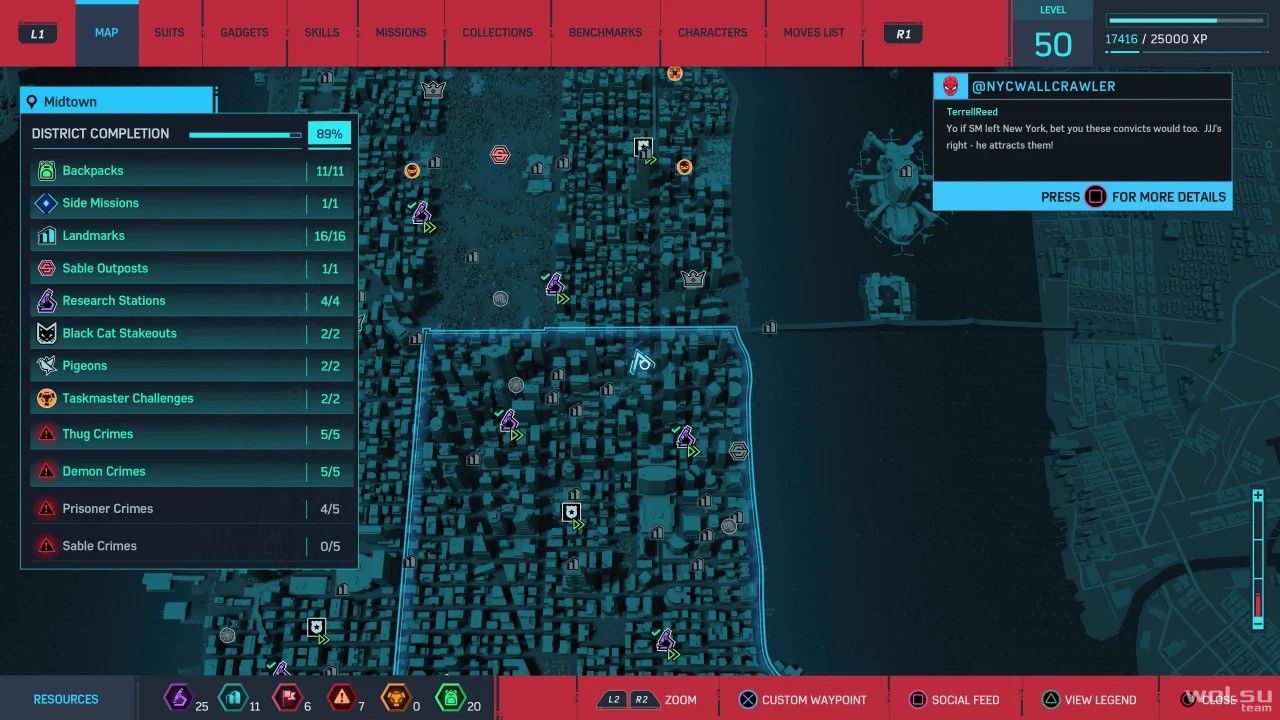Click the red triangle Crime Token resource icon

tap(341, 696)
